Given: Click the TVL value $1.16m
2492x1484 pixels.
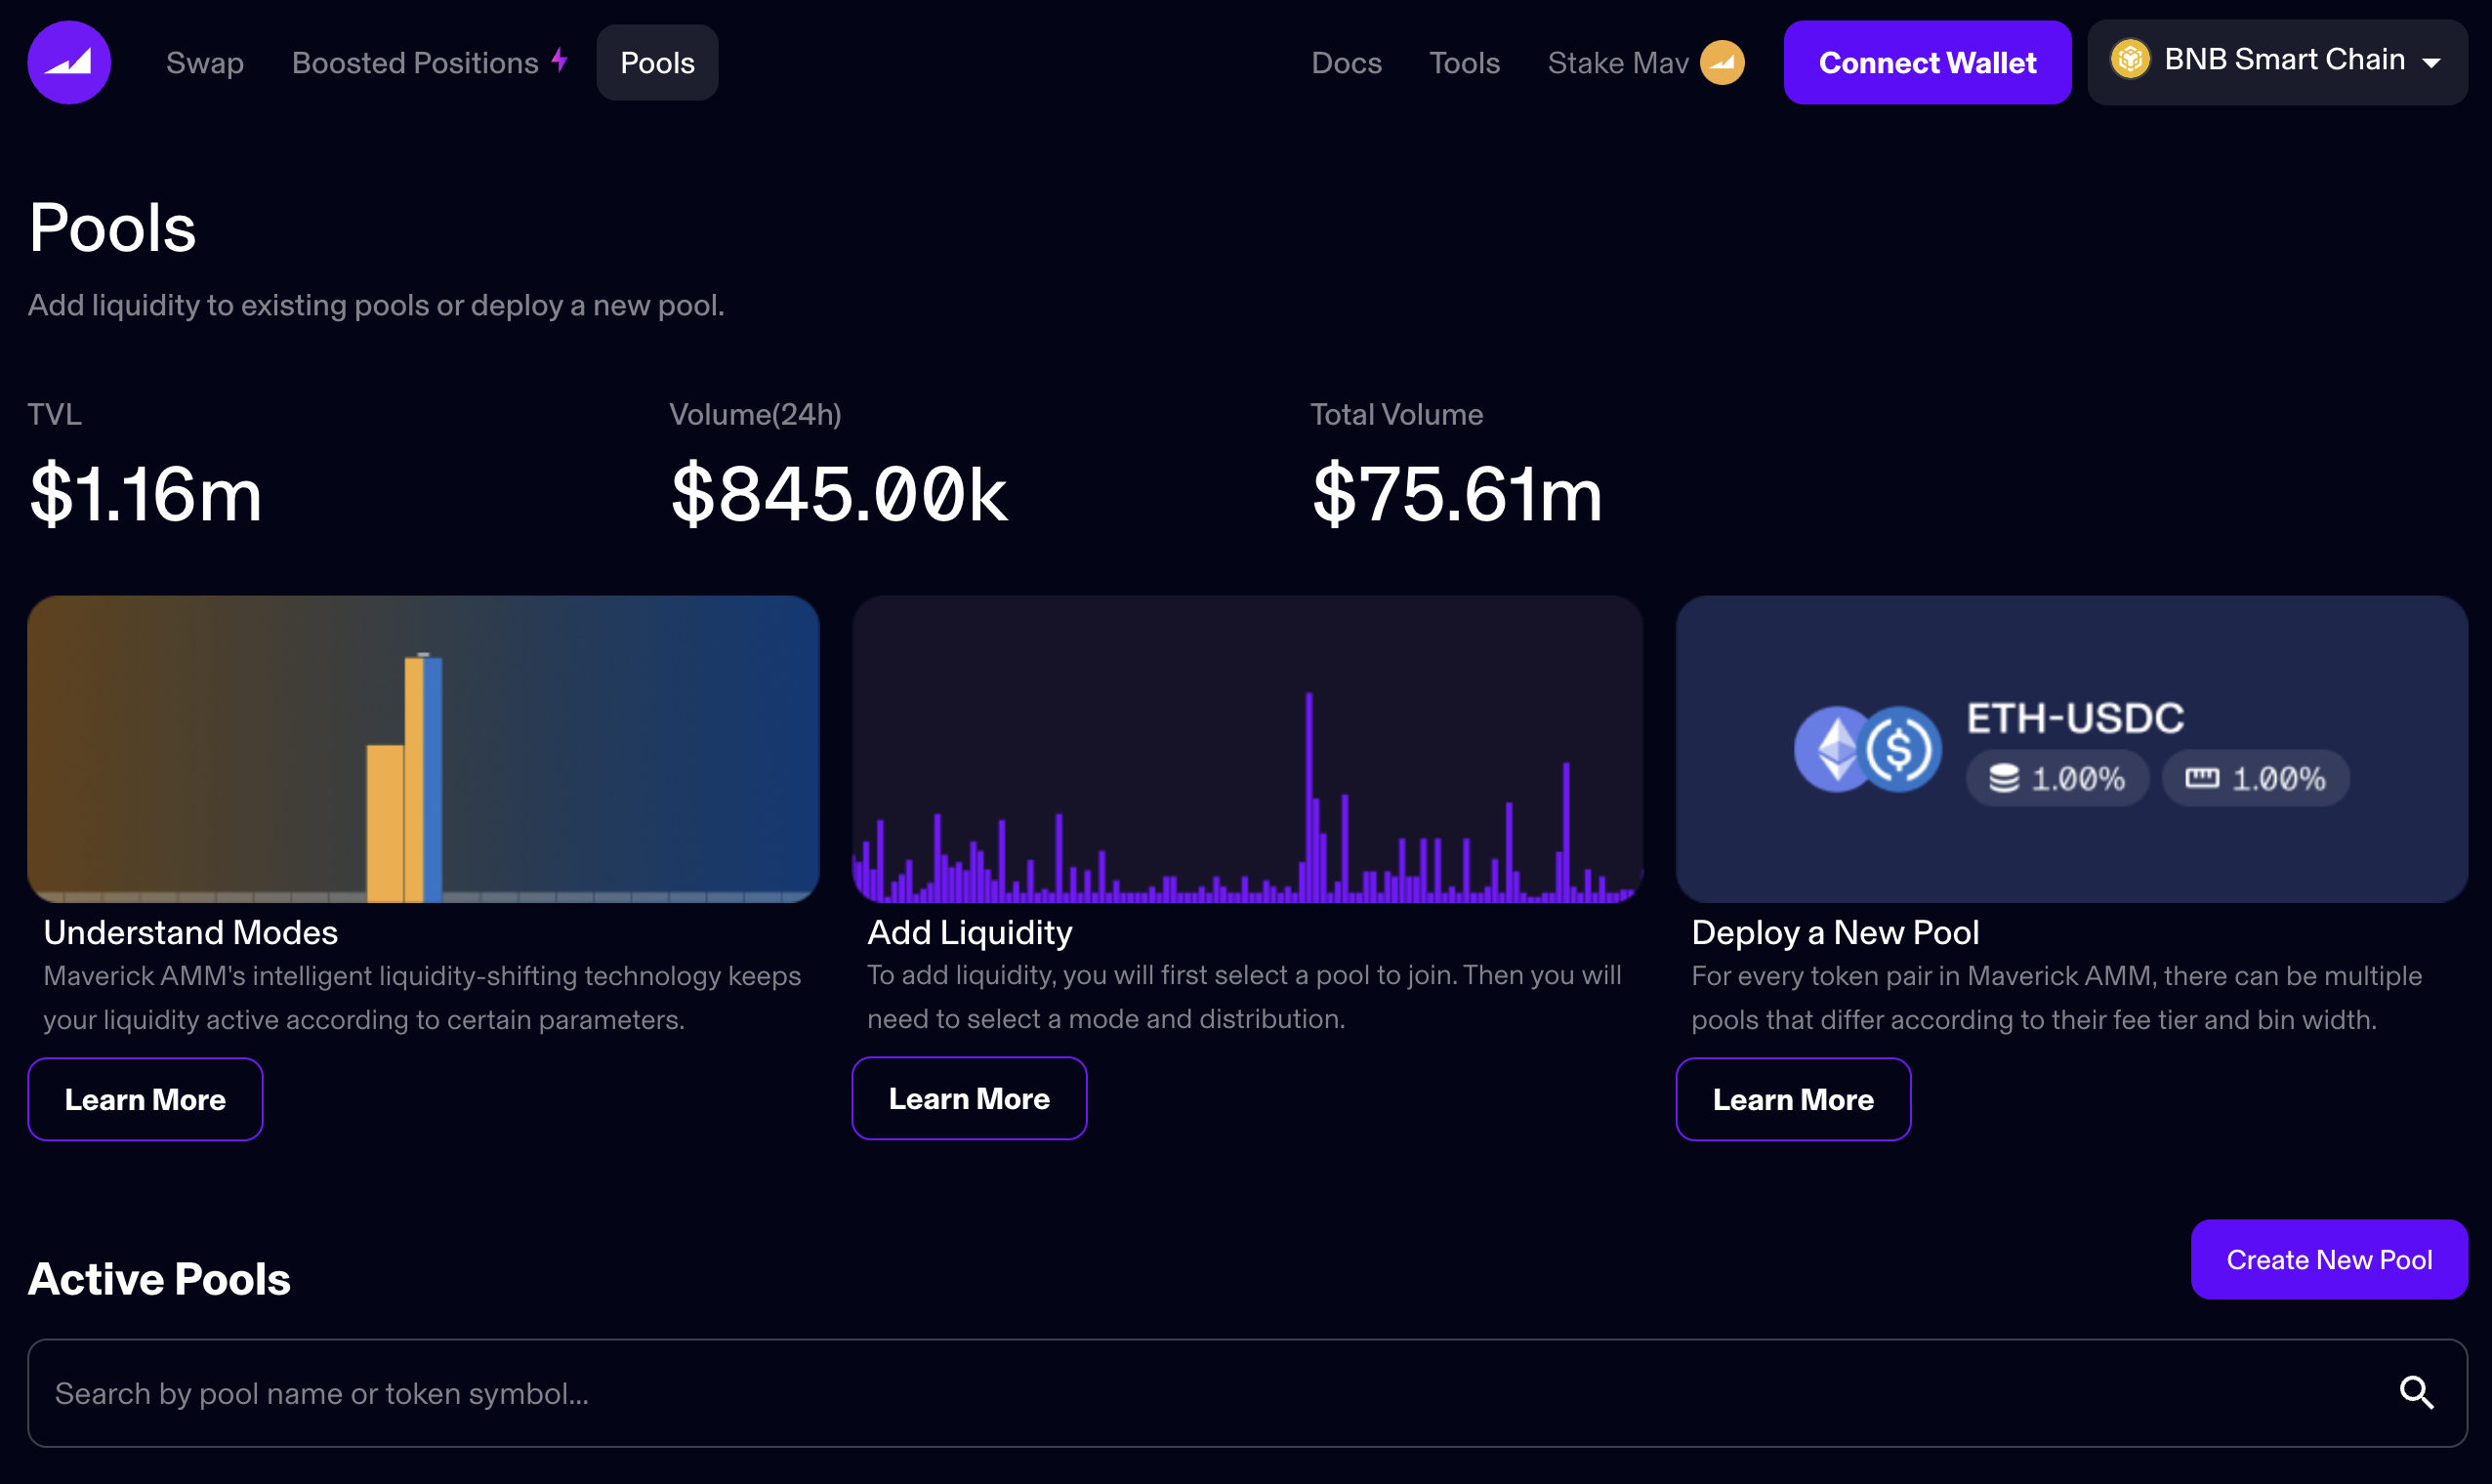Looking at the screenshot, I should point(146,493).
